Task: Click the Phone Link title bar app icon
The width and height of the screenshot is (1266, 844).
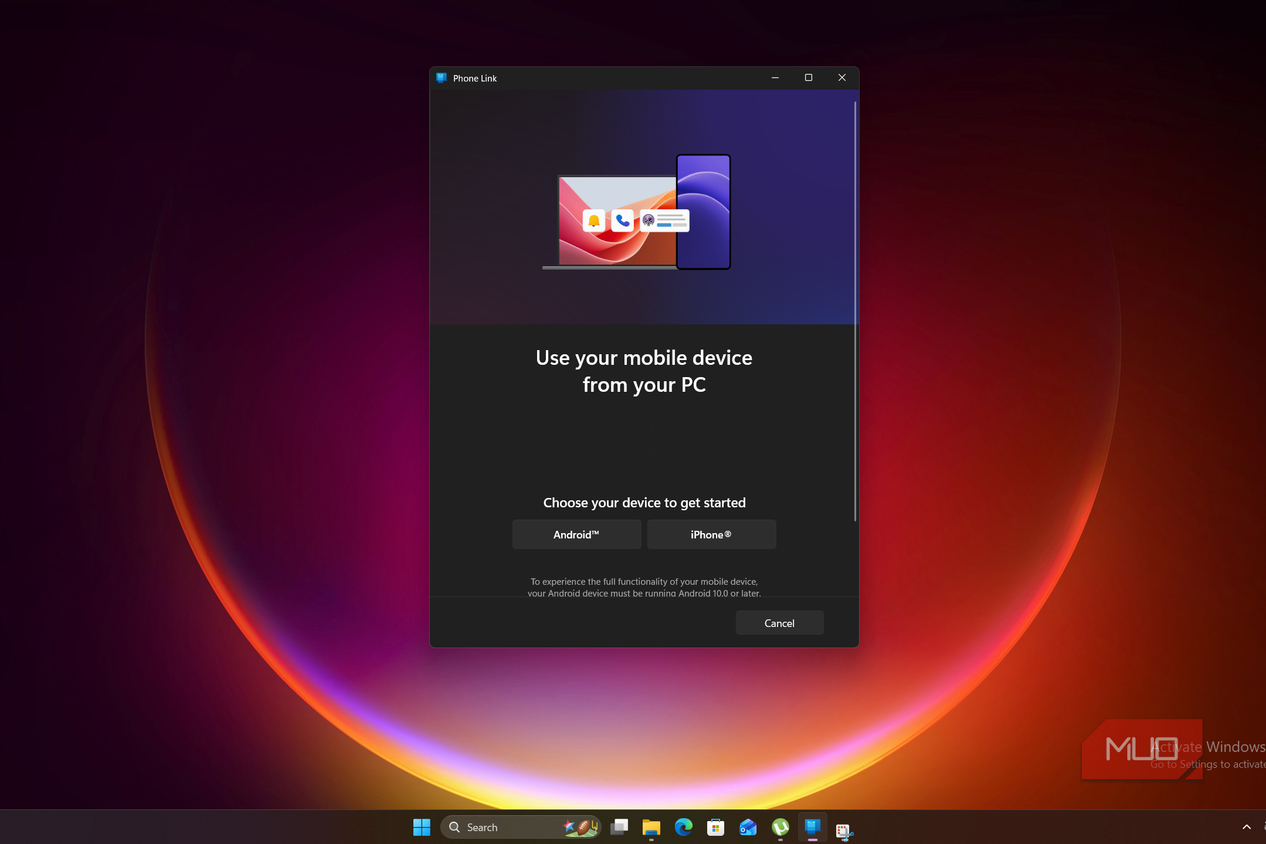Action: (x=441, y=78)
